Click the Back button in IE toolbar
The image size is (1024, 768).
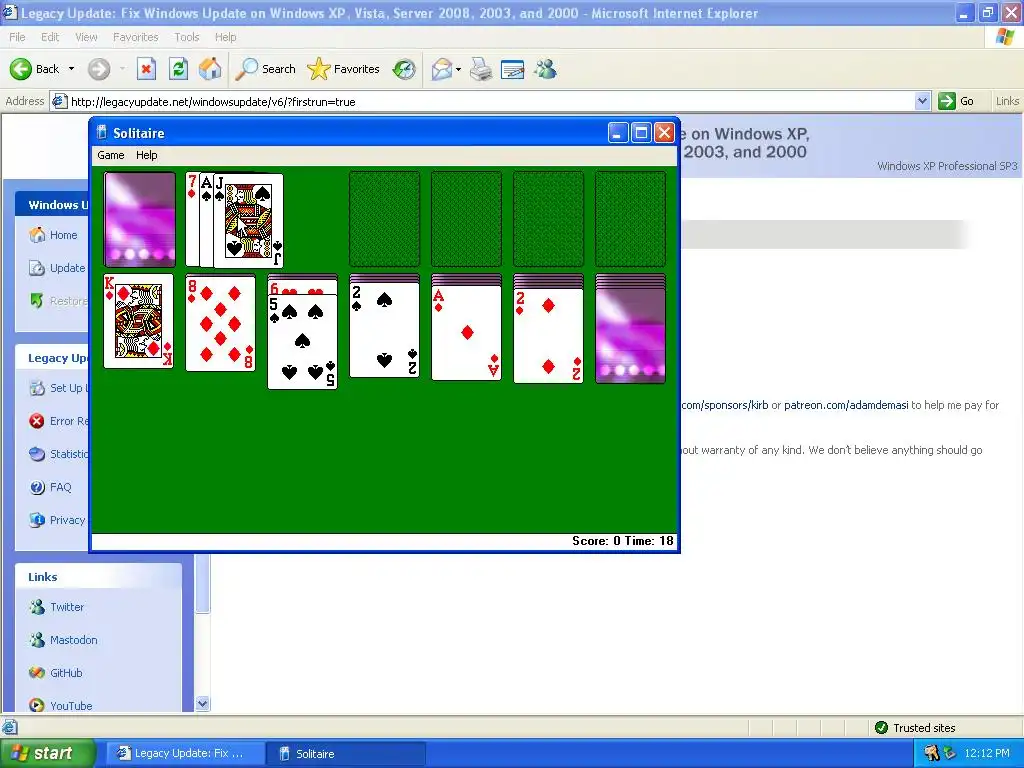click(x=35, y=69)
